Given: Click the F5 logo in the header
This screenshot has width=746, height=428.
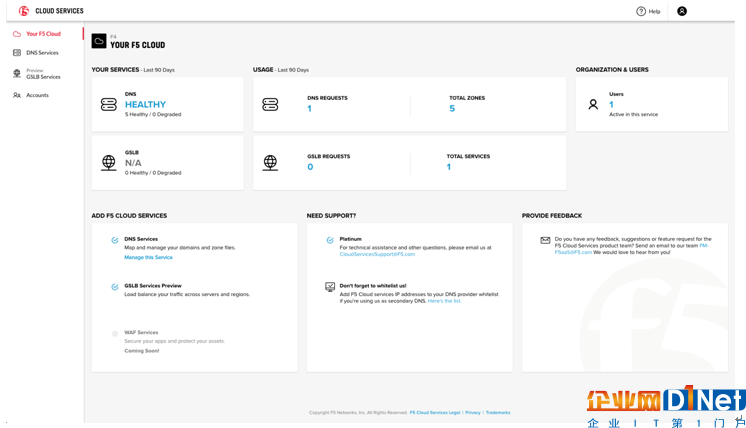Looking at the screenshot, I should point(24,10).
